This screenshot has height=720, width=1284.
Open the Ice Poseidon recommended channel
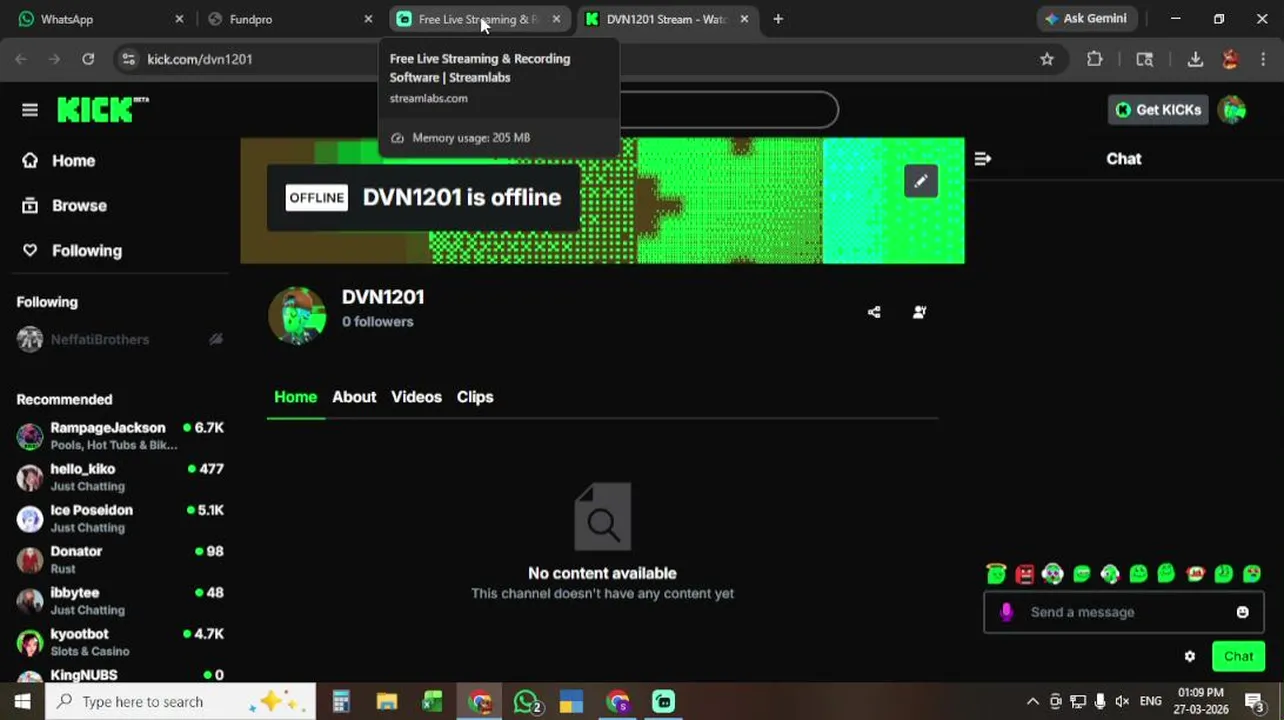point(120,518)
